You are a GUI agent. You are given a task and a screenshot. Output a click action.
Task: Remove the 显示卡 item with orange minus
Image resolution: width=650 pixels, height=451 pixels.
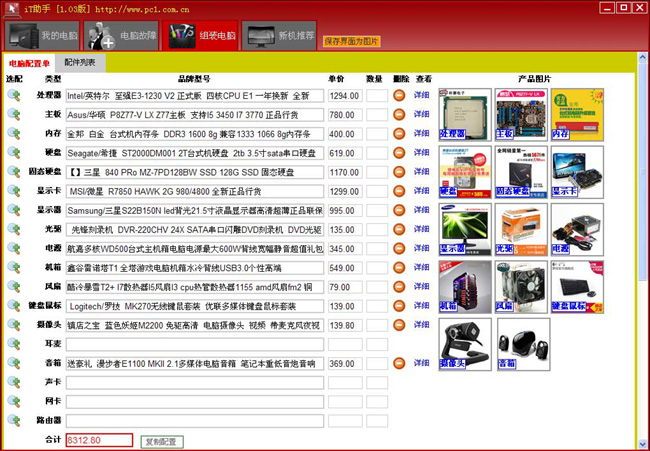(399, 191)
